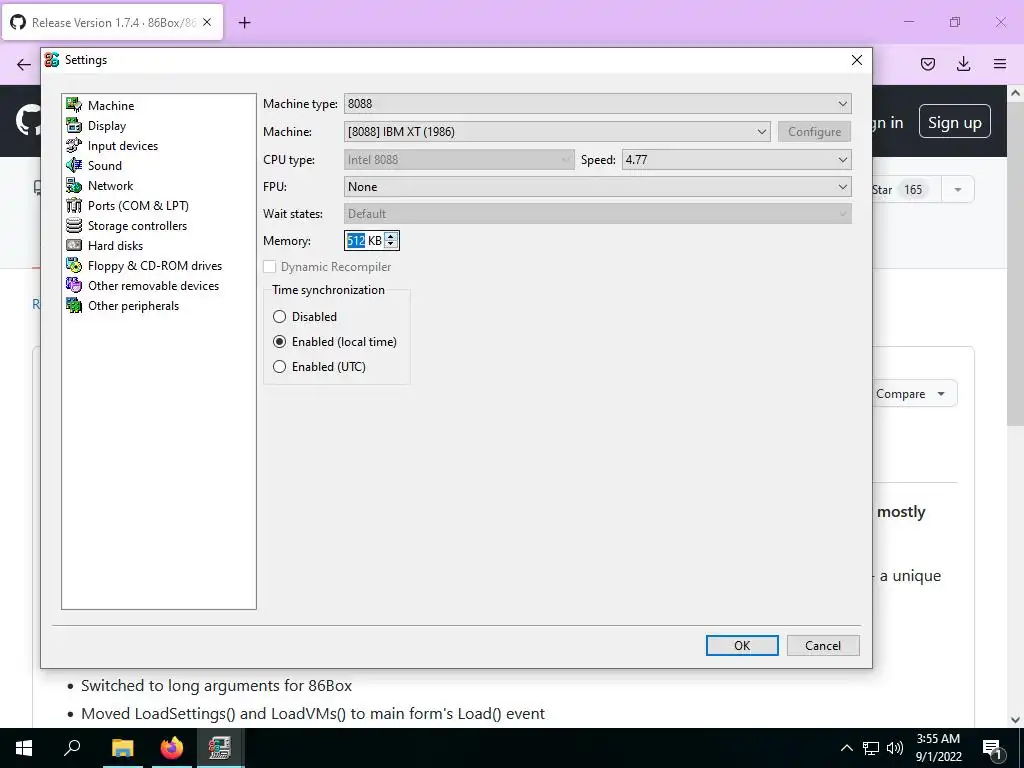This screenshot has width=1024, height=768.
Task: Click the Cancel button
Action: [x=823, y=645]
